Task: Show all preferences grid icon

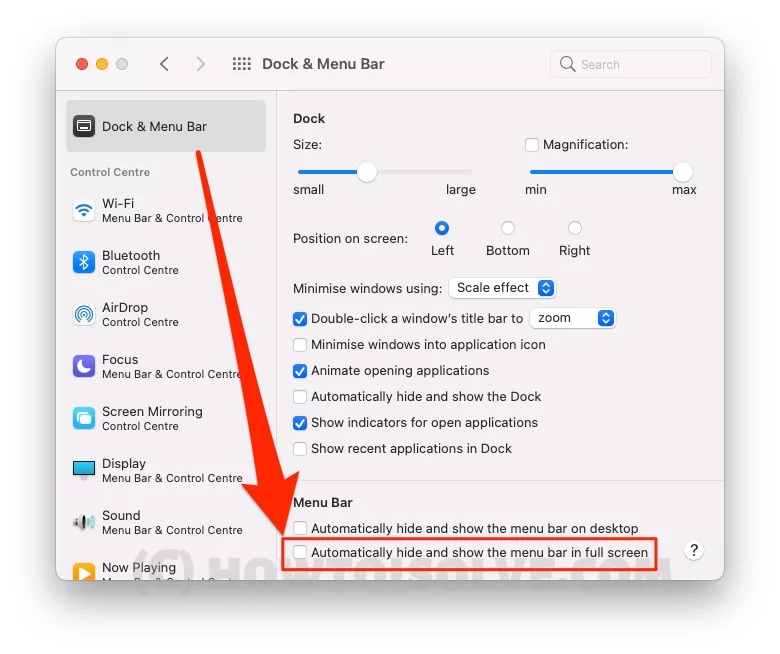Action: click(242, 64)
